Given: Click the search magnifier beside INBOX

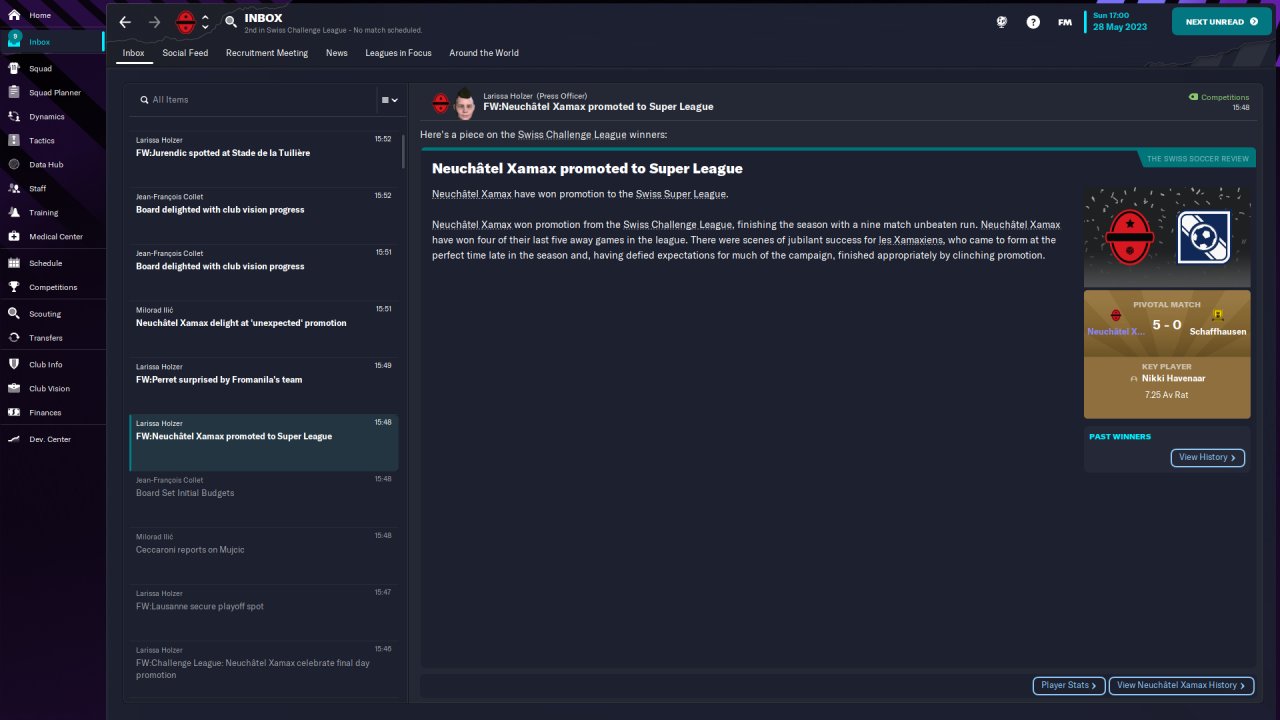Looking at the screenshot, I should tap(231, 22).
